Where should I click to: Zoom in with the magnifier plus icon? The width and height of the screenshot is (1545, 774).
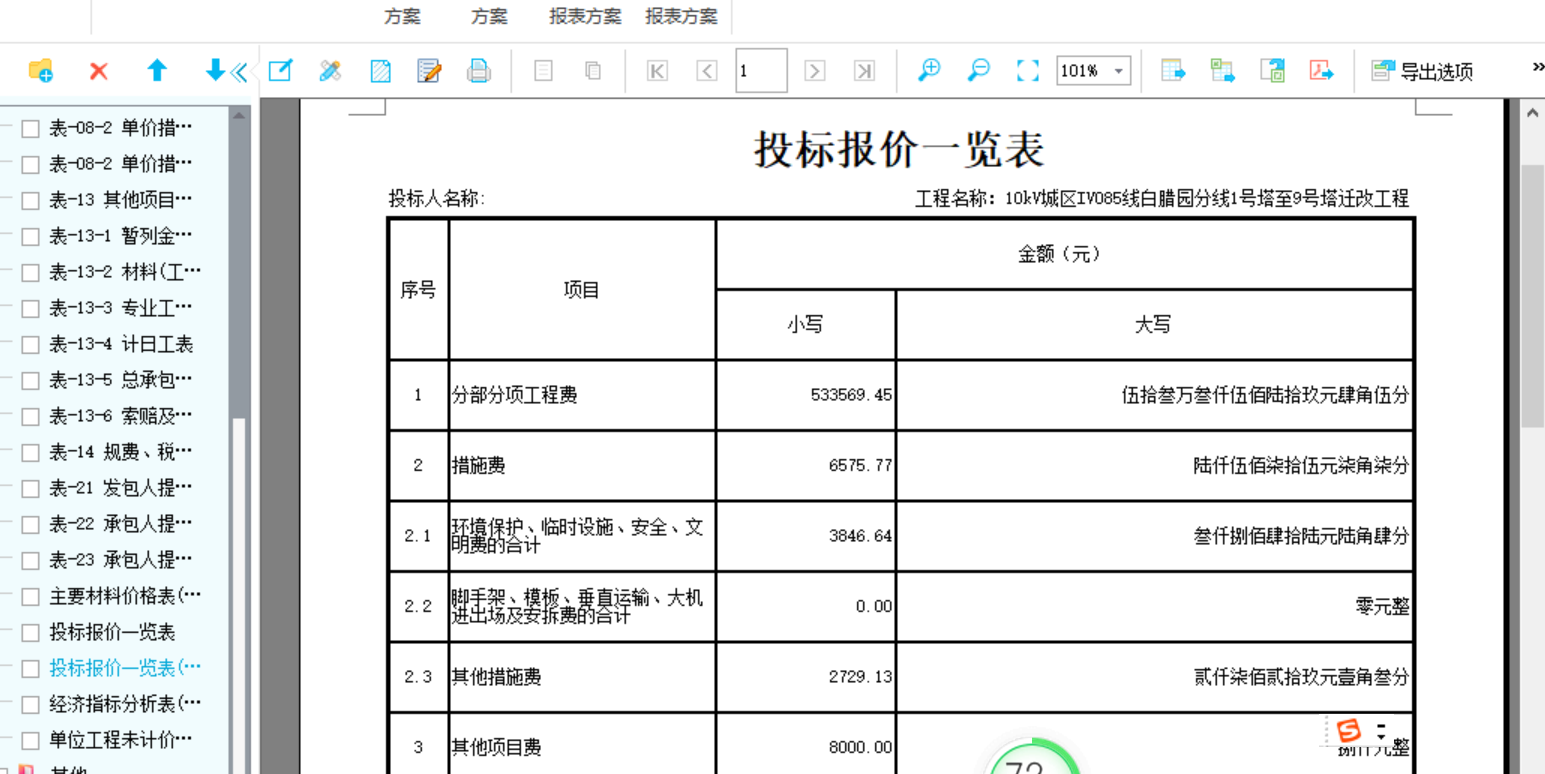coord(929,71)
